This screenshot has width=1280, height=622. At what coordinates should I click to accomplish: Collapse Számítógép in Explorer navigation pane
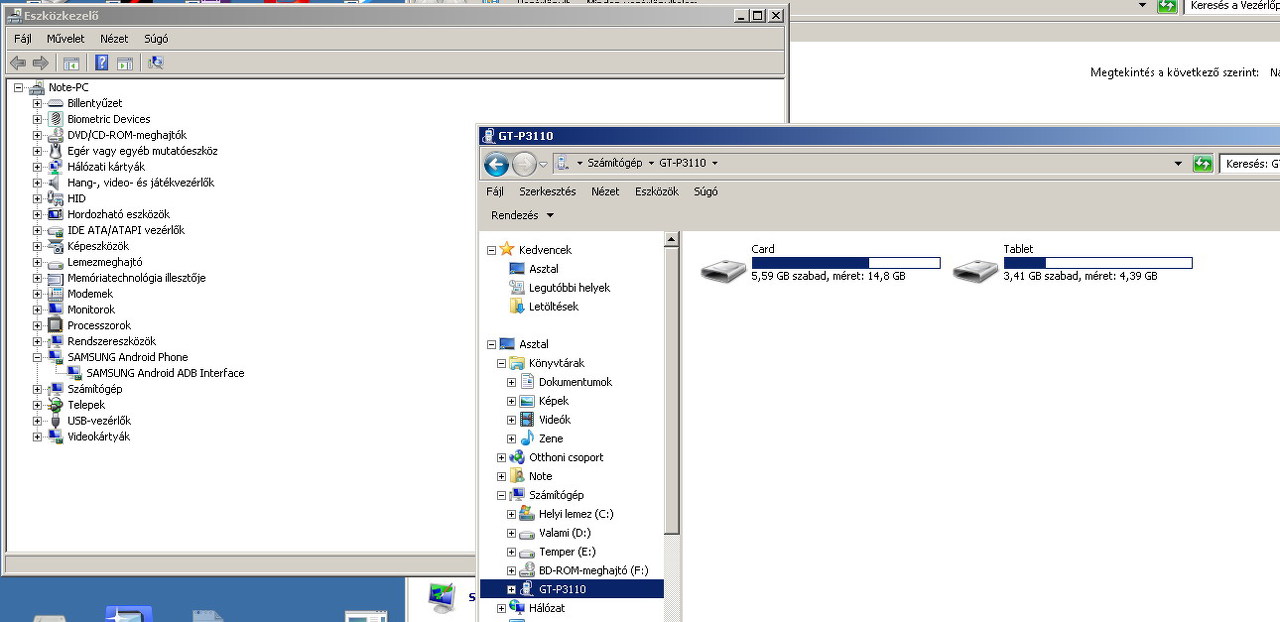[x=502, y=495]
